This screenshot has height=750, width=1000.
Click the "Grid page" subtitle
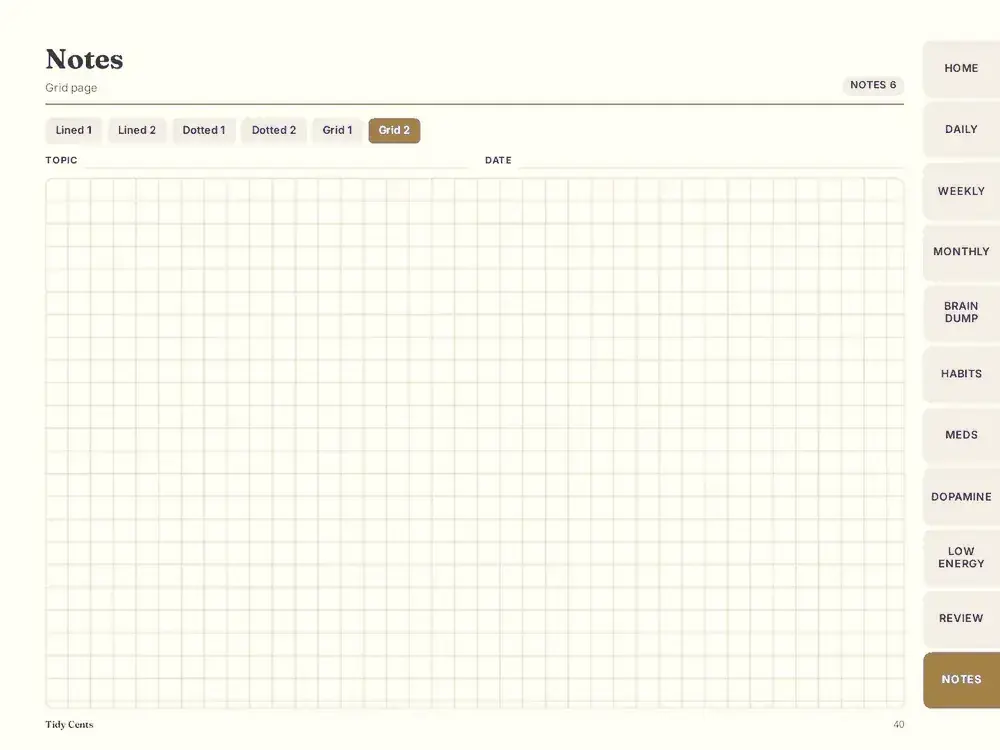71,88
